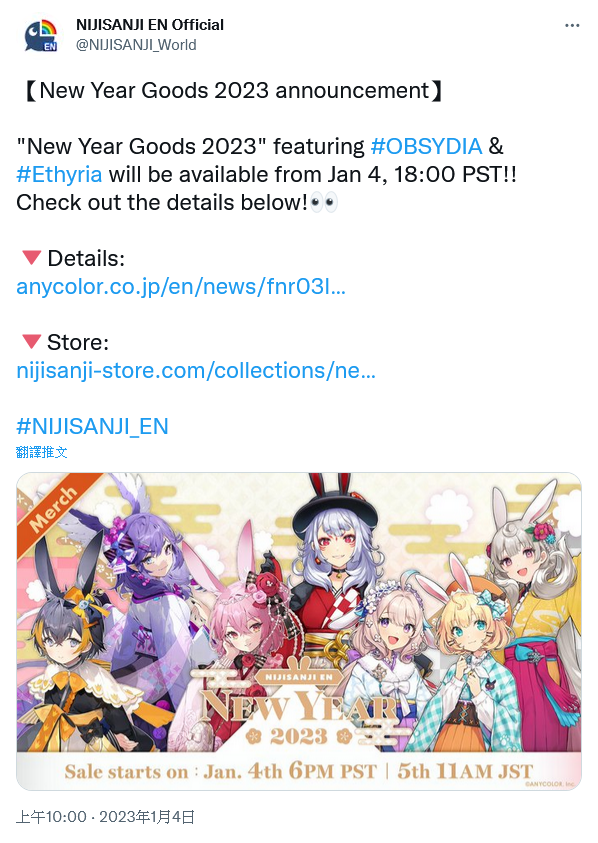The height and width of the screenshot is (843, 598).
Task: Open the NIJISANJI EN profile avatar
Action: [41, 35]
